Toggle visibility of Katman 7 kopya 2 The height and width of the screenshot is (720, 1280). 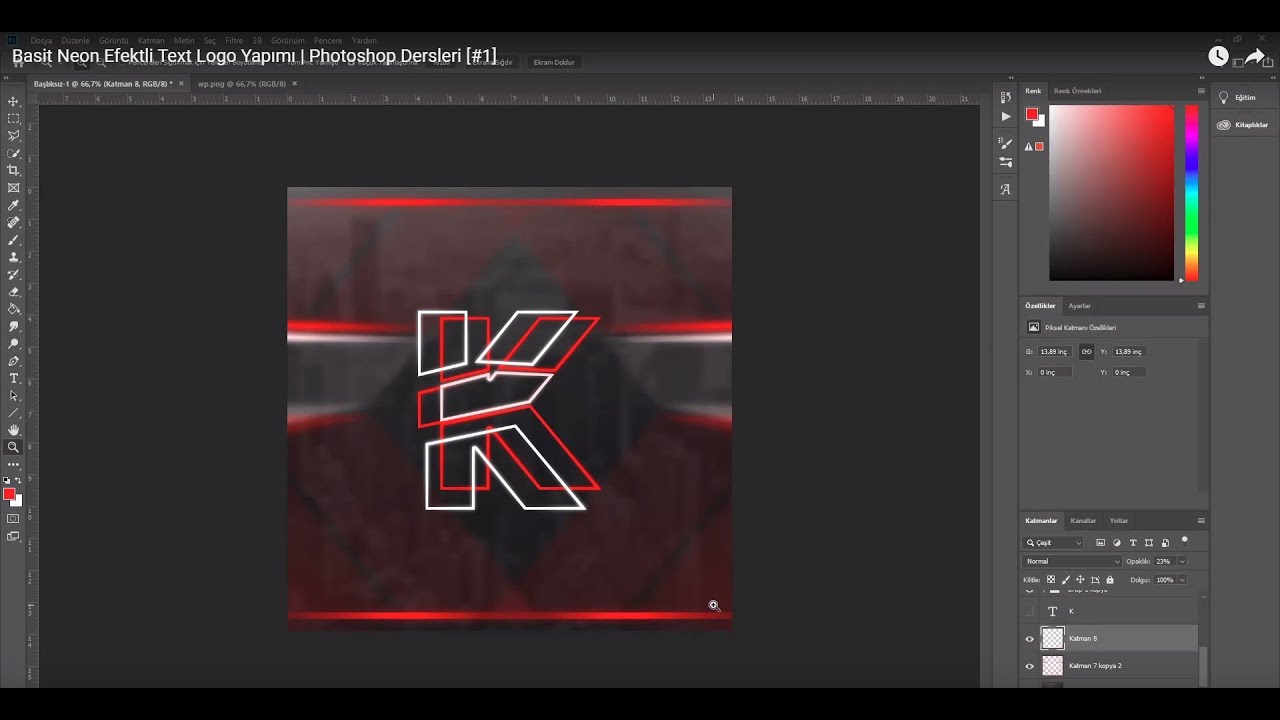click(1030, 666)
